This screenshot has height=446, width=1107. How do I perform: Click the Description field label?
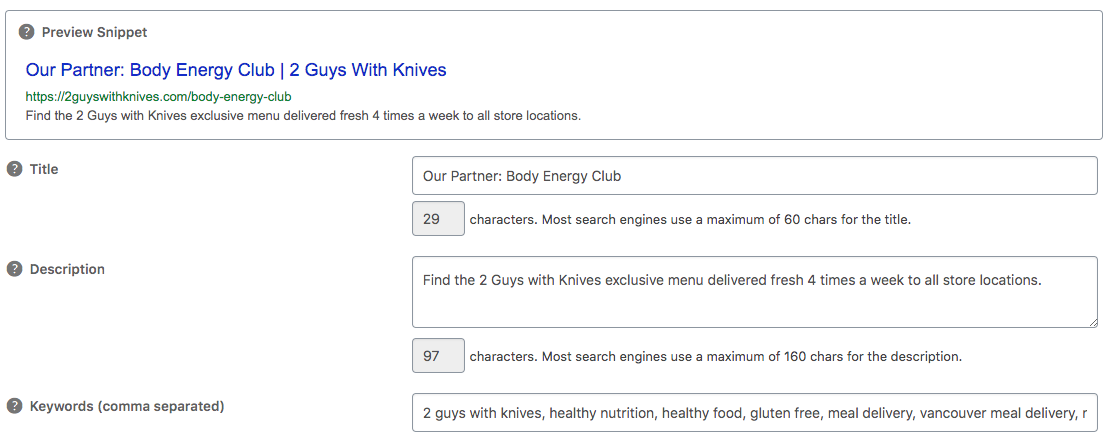click(x=67, y=269)
